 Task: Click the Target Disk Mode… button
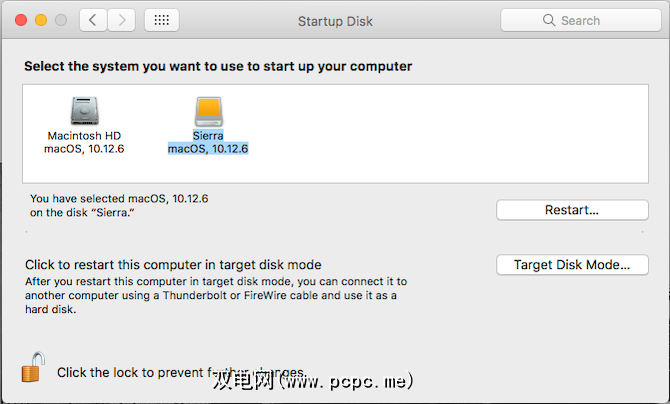[572, 265]
